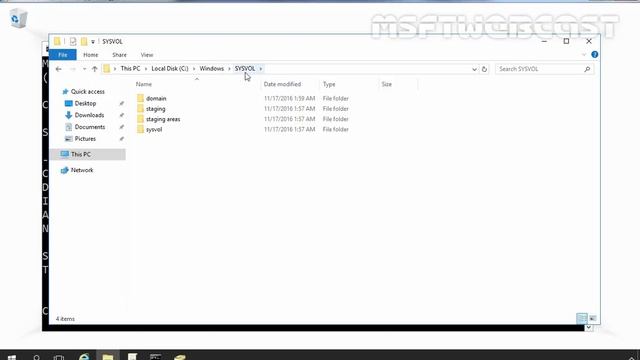This screenshot has height=360, width=640.
Task: Expand the chevron after SYSVOL breadcrumb
Action: [260, 69]
